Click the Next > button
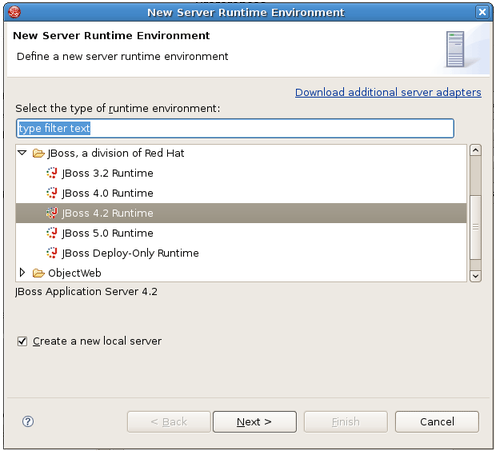Image resolution: width=496 pixels, height=451 pixels. (255, 422)
